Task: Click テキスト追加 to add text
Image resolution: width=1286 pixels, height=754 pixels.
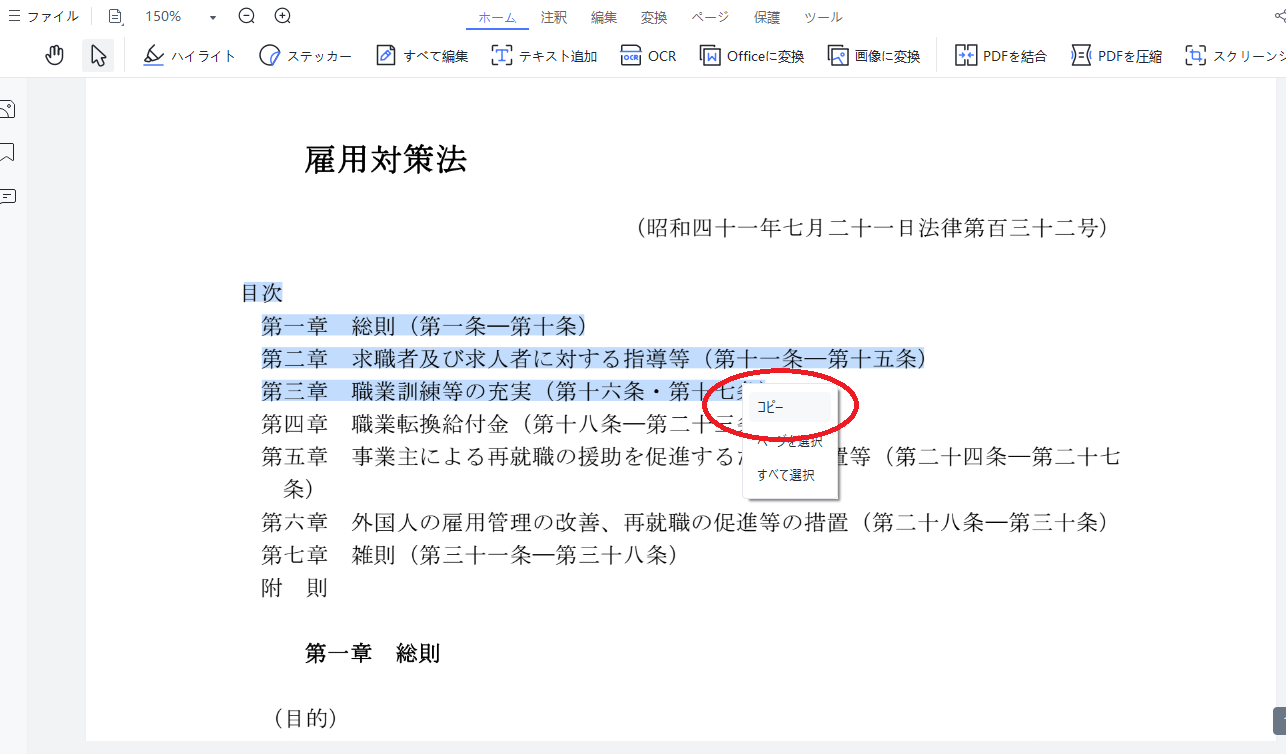Action: point(544,56)
